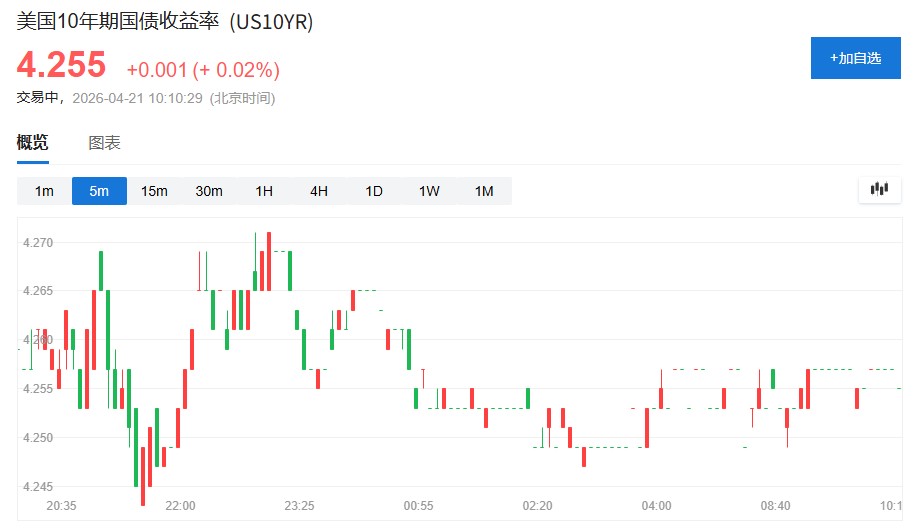Choose the 4H timeframe
Screen dimensions: 917x530
[319, 191]
